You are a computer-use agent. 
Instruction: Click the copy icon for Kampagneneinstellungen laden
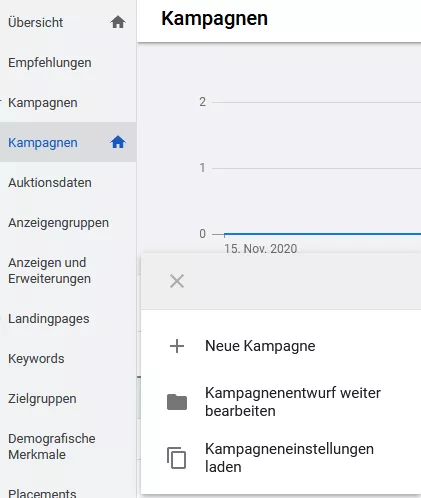(x=176, y=458)
